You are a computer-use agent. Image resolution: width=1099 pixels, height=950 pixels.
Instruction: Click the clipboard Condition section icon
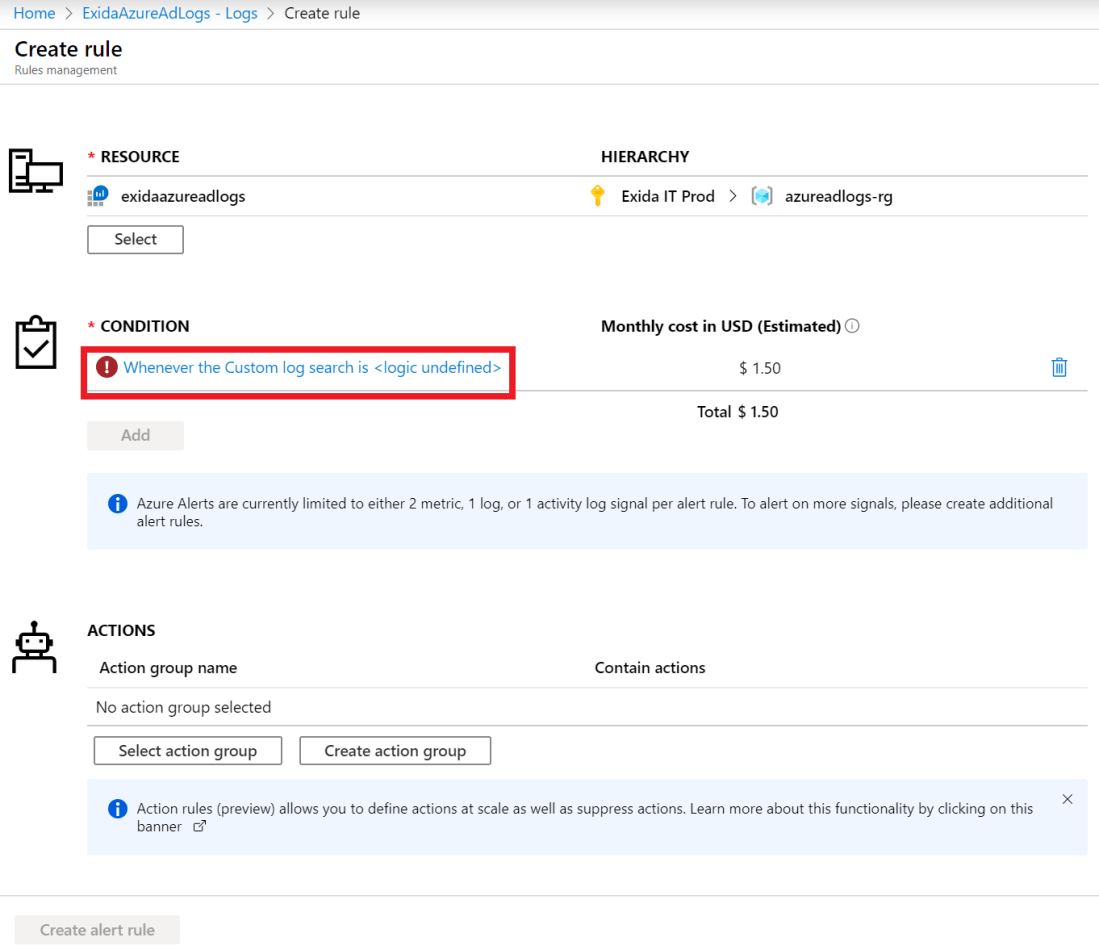pos(36,343)
